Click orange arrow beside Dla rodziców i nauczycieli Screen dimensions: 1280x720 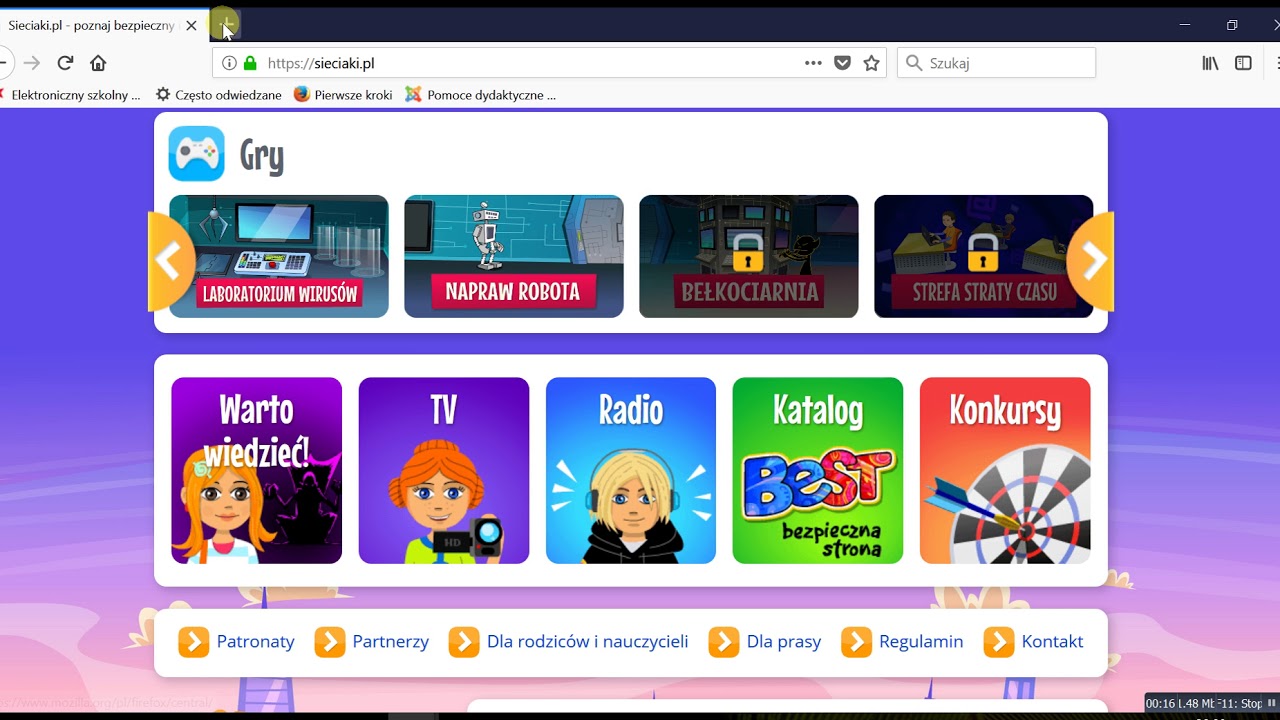pyautogui.click(x=464, y=642)
